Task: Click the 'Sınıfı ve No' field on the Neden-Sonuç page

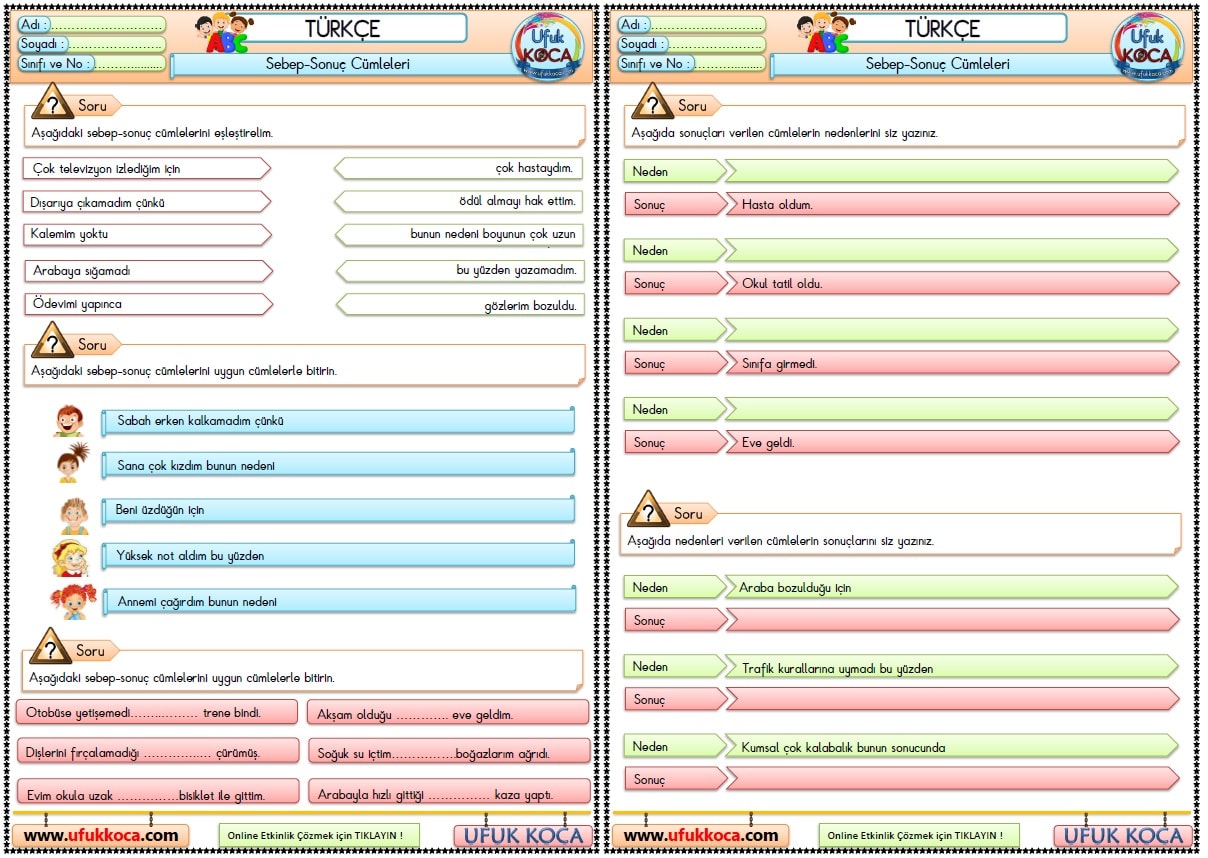Action: 692,63
